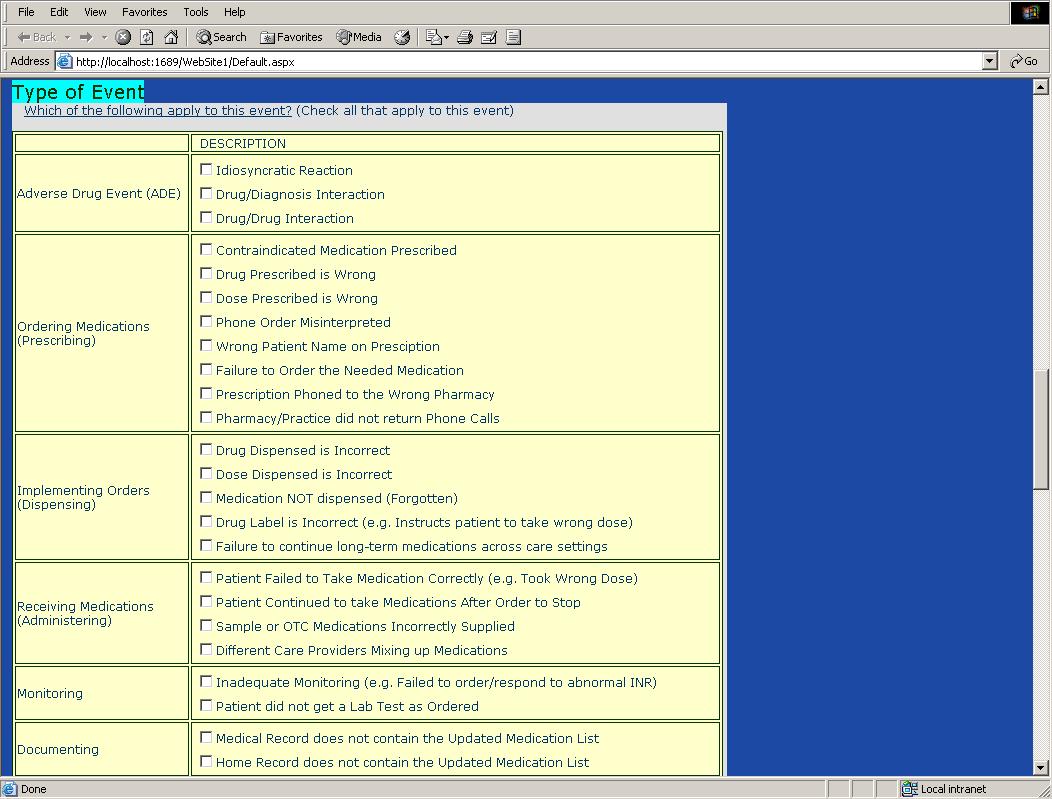
Task: Open the History icon in toolbar
Action: point(402,38)
